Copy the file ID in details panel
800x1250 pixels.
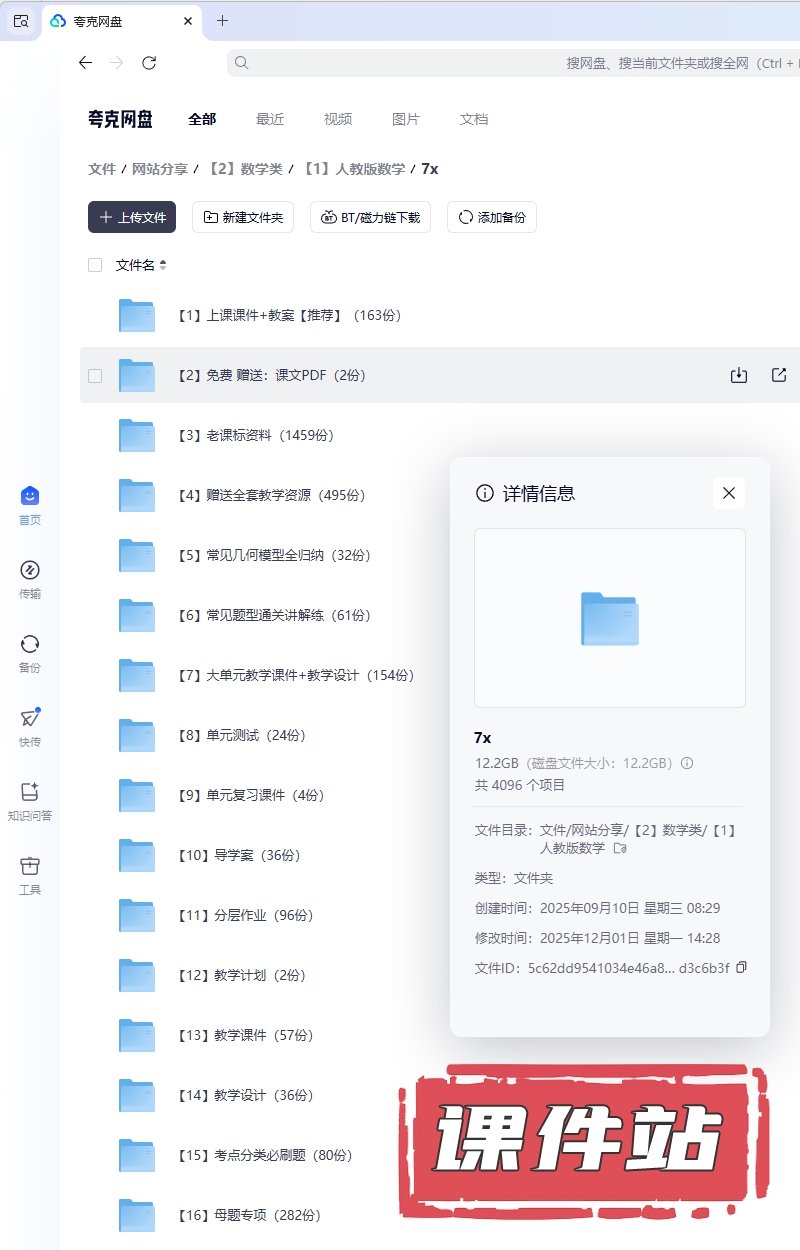pos(741,967)
